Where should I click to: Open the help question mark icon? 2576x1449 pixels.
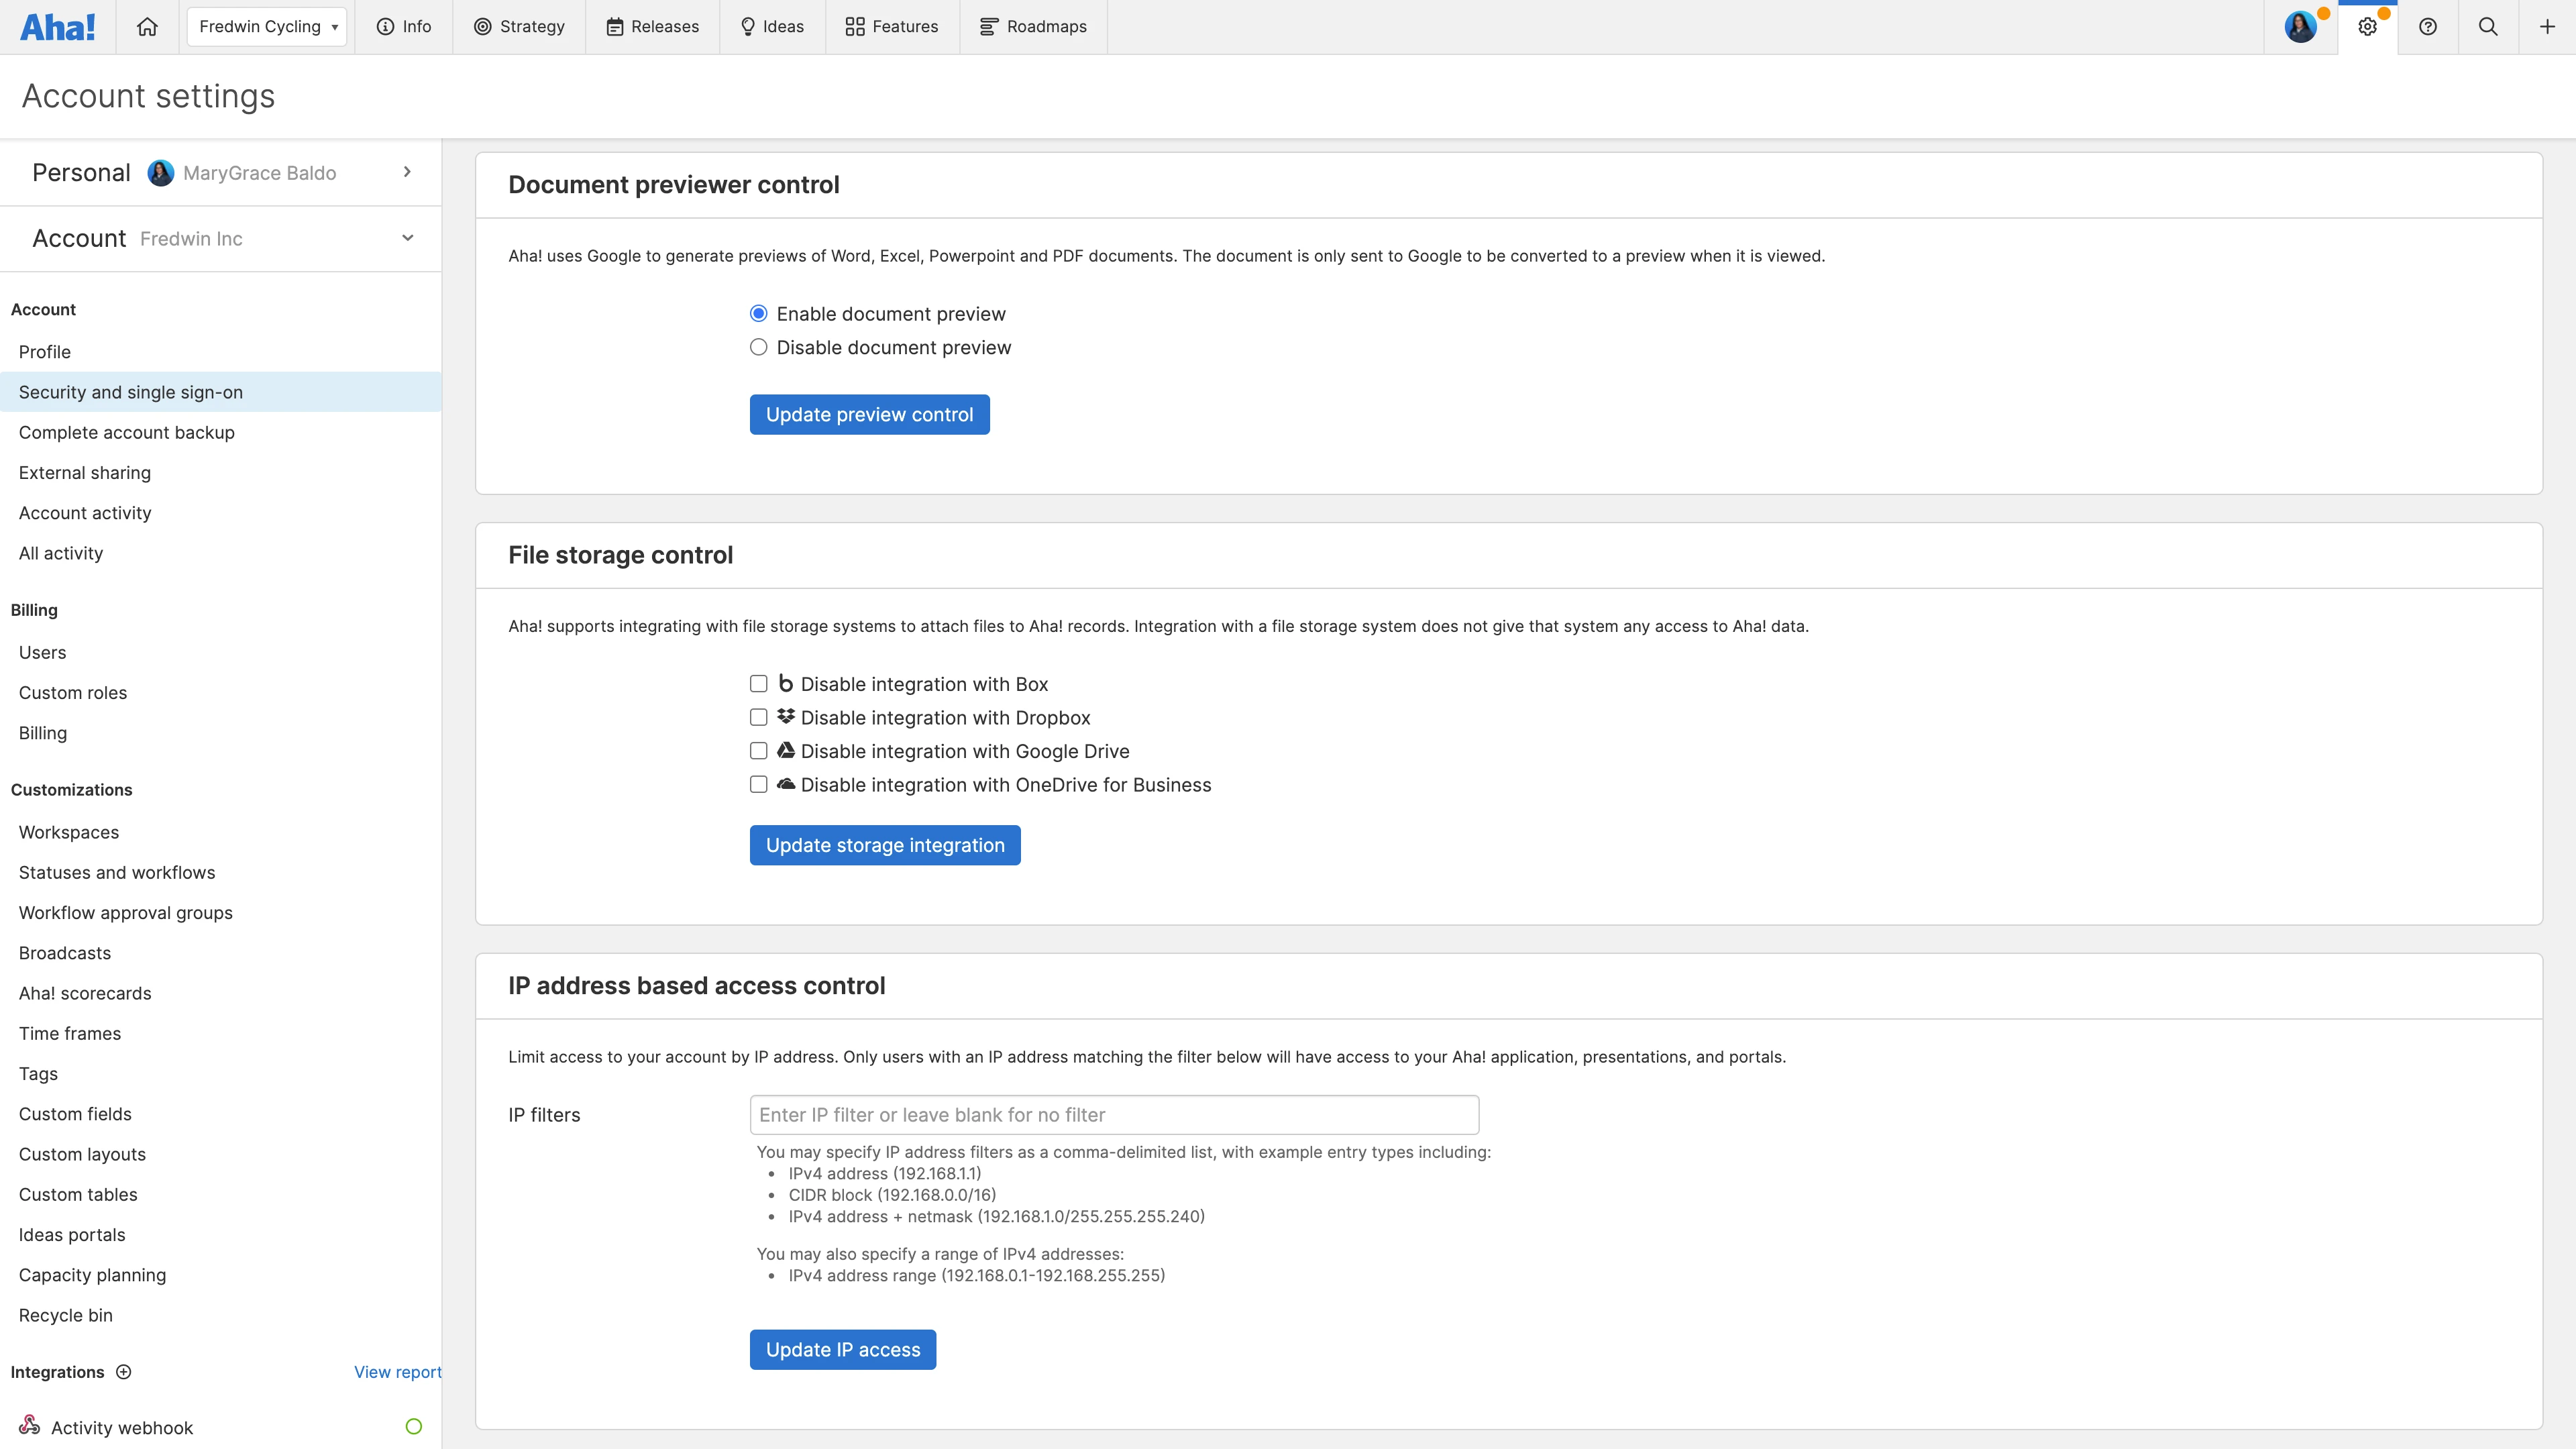click(x=2428, y=26)
